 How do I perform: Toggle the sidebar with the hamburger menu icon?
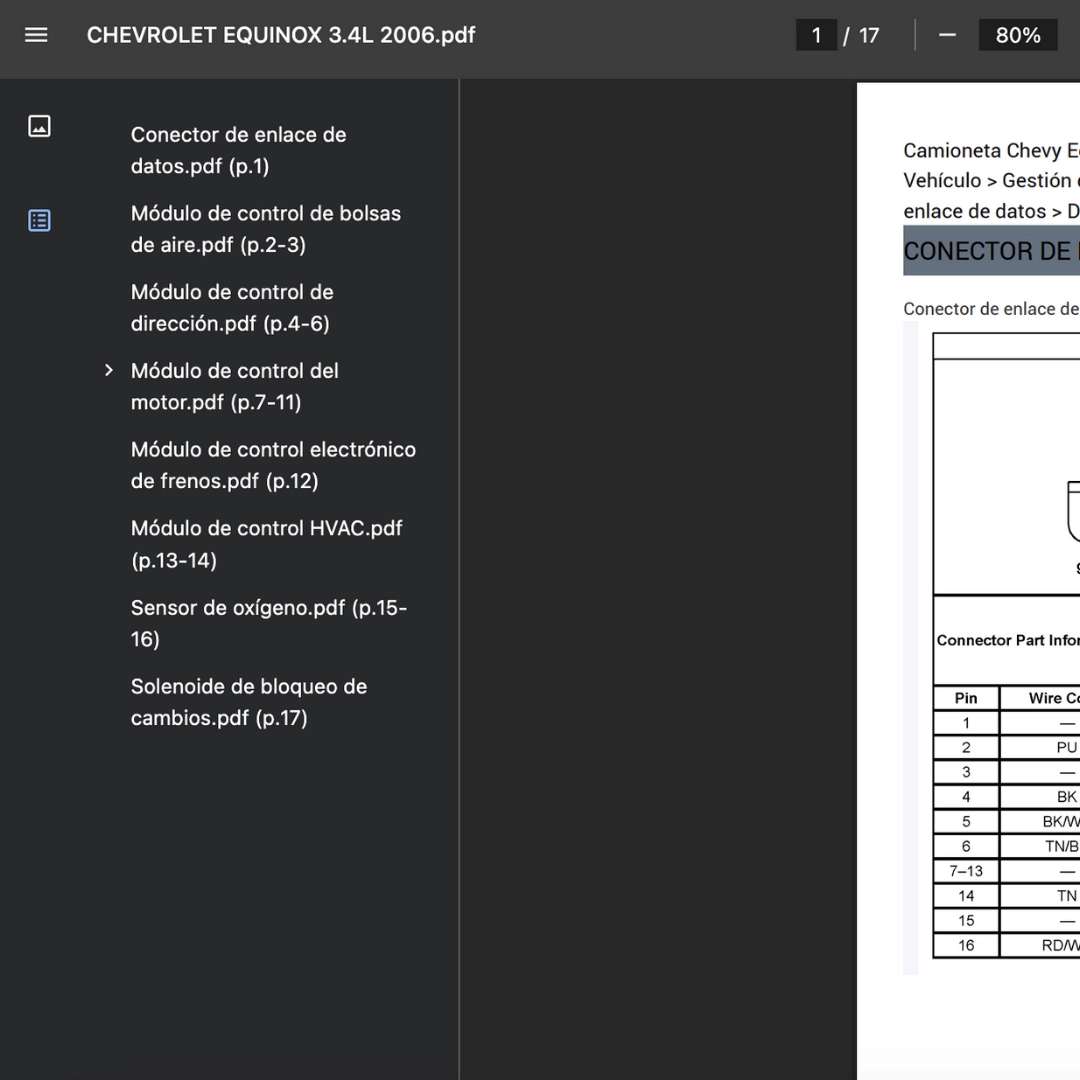(36, 35)
